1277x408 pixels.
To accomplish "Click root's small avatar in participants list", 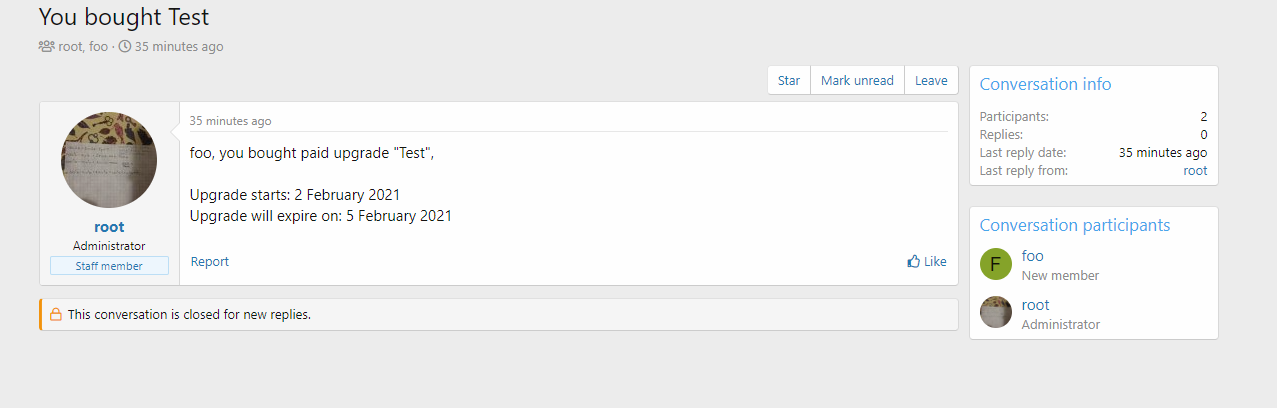I will pyautogui.click(x=996, y=313).
